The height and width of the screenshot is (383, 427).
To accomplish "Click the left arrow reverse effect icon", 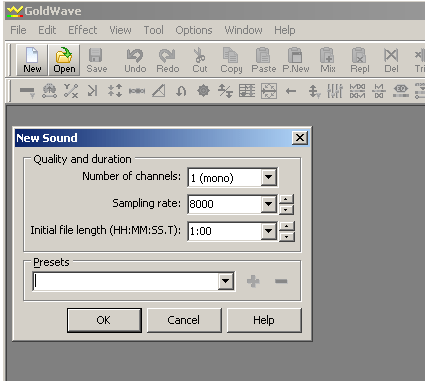I will [x=291, y=91].
